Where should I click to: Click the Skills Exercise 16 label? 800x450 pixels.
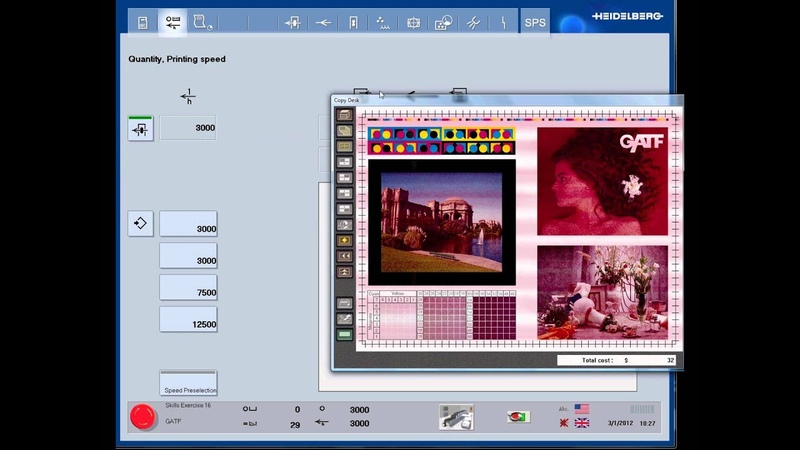pos(188,406)
